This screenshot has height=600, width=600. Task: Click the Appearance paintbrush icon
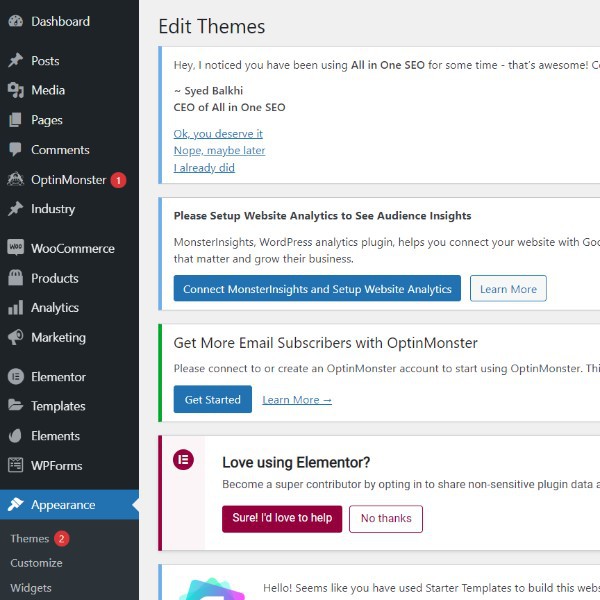tap(16, 504)
